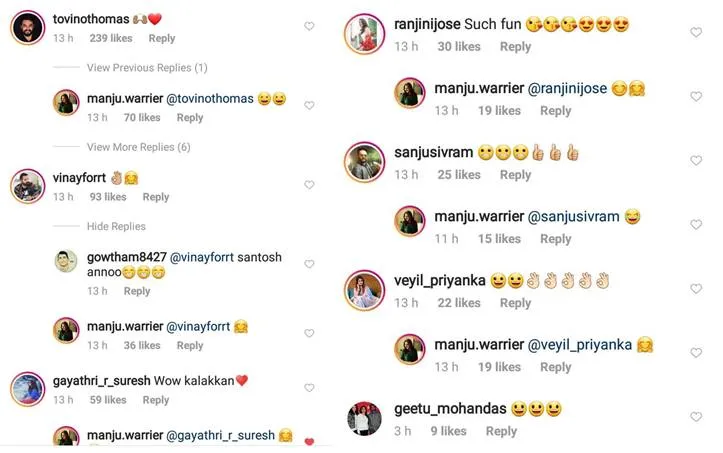Like gayathri_r_suresh's Wow kalakkan comment
This screenshot has width=723, height=453.
[x=309, y=388]
